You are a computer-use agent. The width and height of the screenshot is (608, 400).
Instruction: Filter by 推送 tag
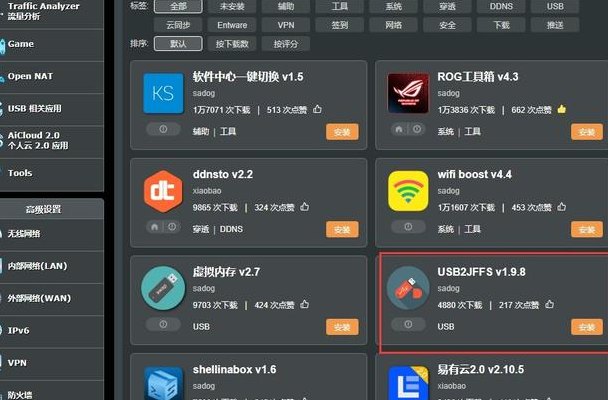coord(555,25)
